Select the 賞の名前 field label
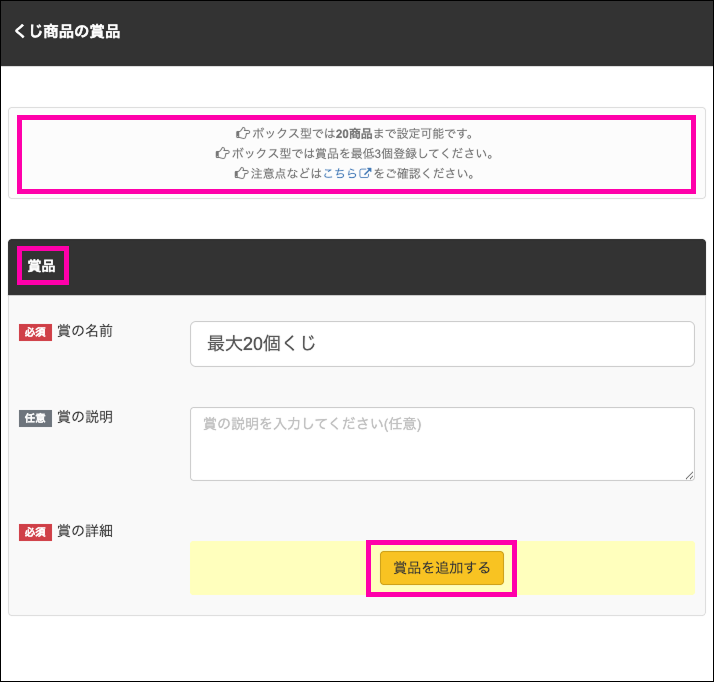Screen dimensions: 714x682 pos(85,331)
